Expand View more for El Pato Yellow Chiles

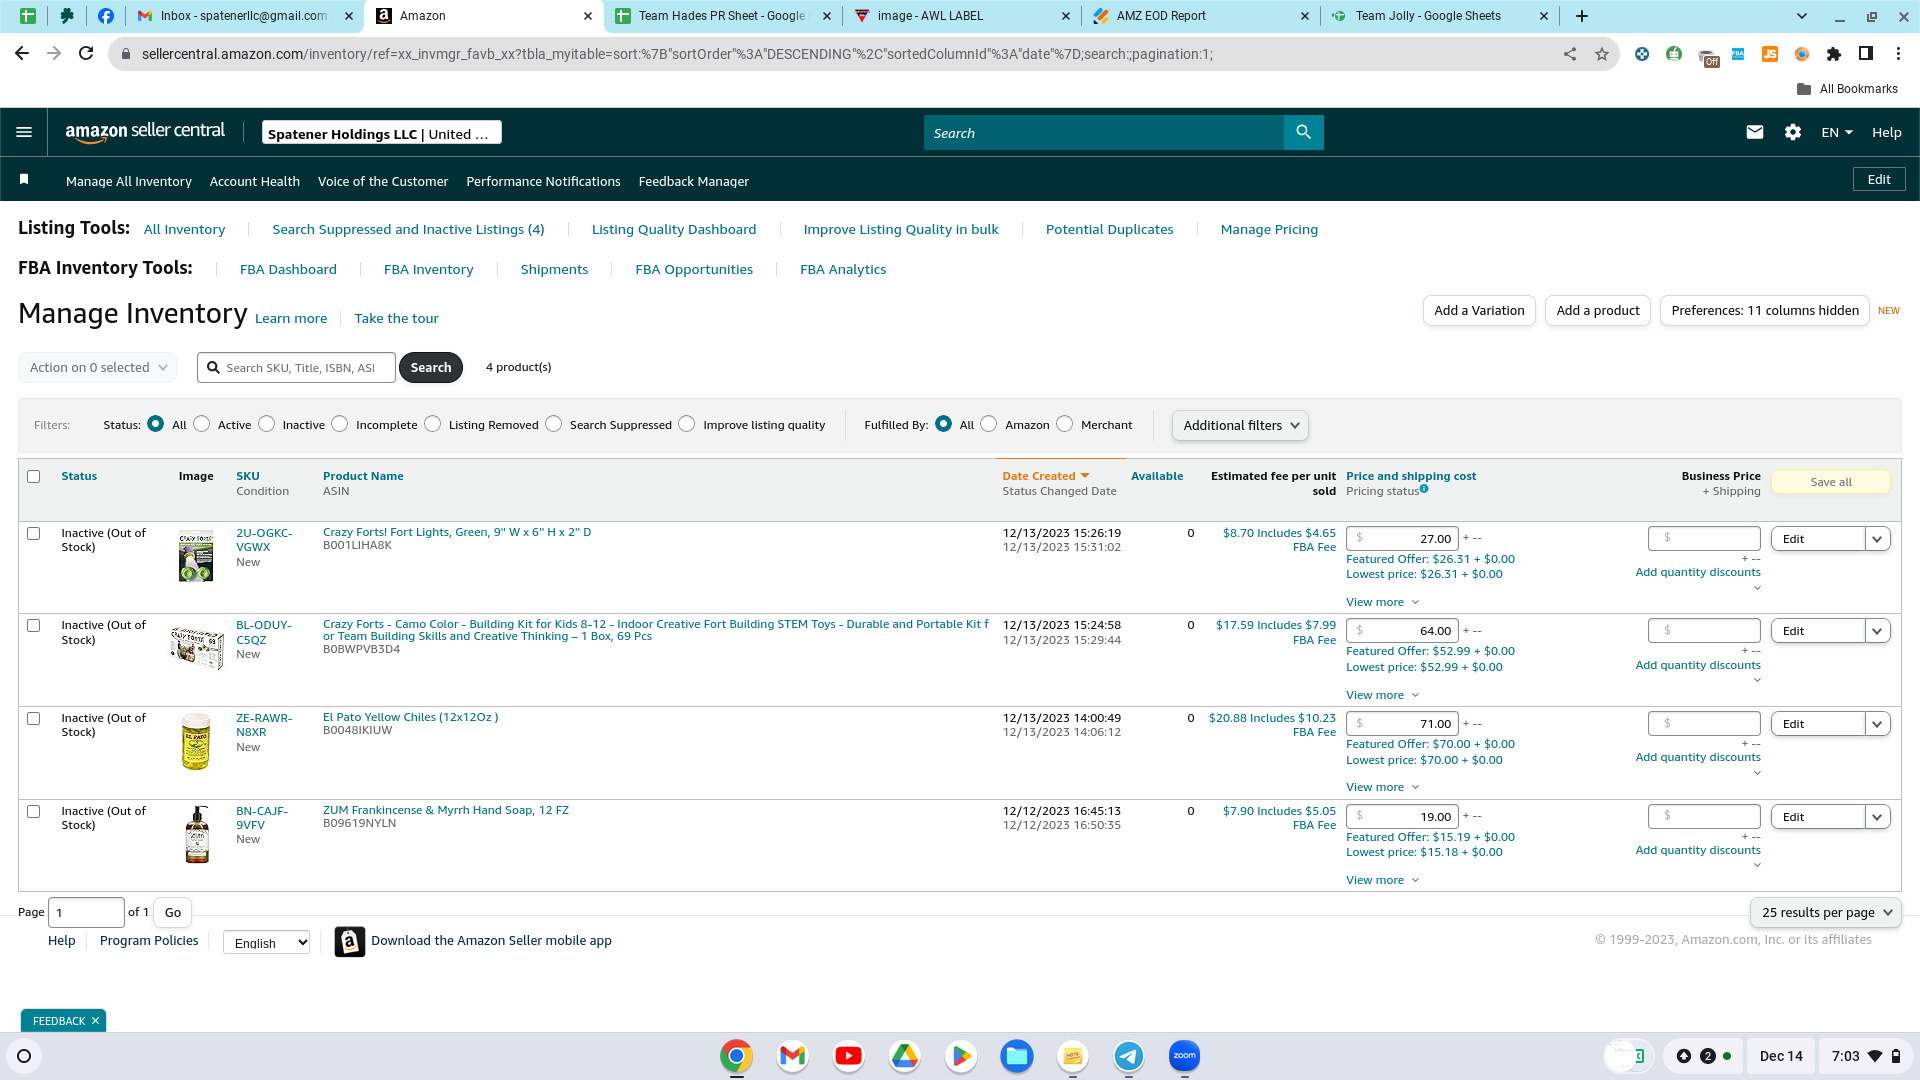[1382, 788]
